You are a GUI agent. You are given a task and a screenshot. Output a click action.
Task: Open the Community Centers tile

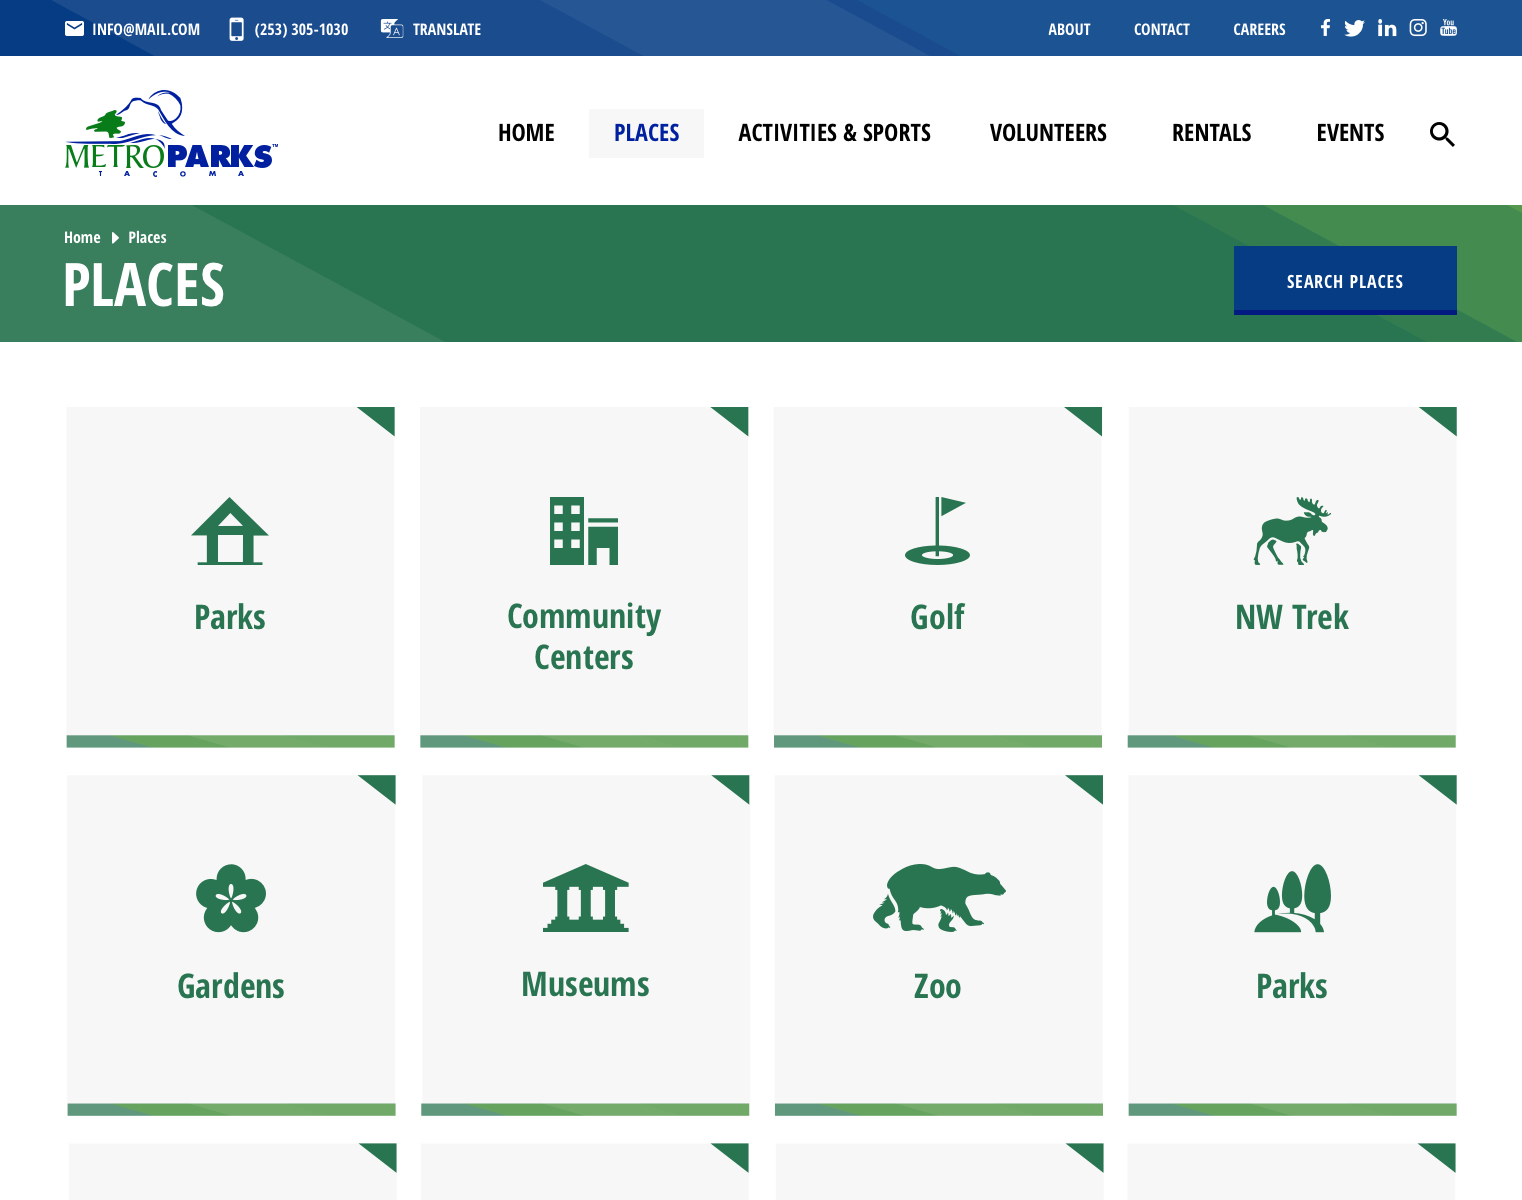584,577
